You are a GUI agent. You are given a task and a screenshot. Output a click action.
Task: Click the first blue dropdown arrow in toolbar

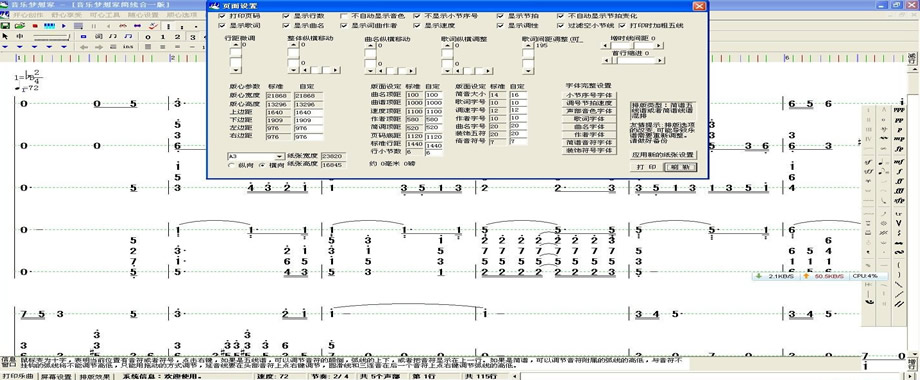[5, 47]
